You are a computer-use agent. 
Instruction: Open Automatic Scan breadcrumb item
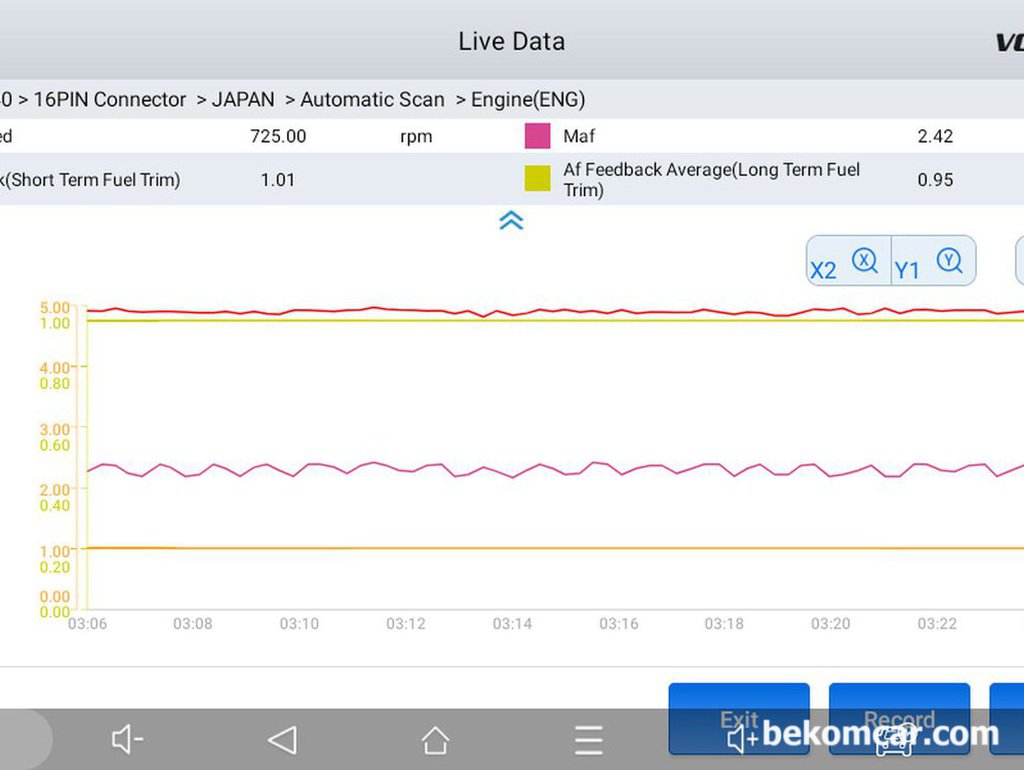[372, 99]
